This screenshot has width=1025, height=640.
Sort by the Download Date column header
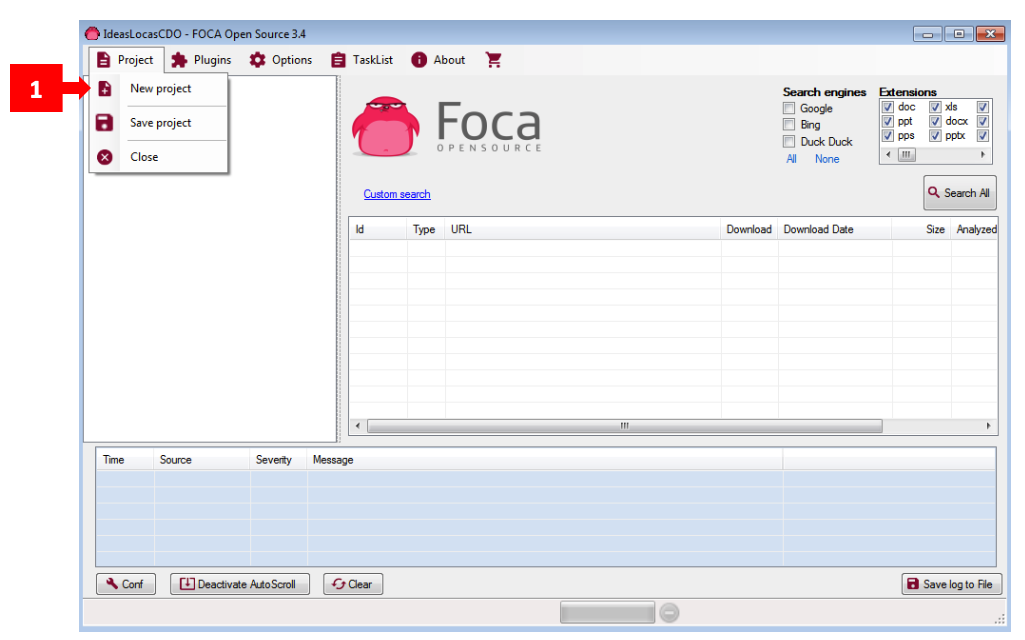pyautogui.click(x=835, y=229)
